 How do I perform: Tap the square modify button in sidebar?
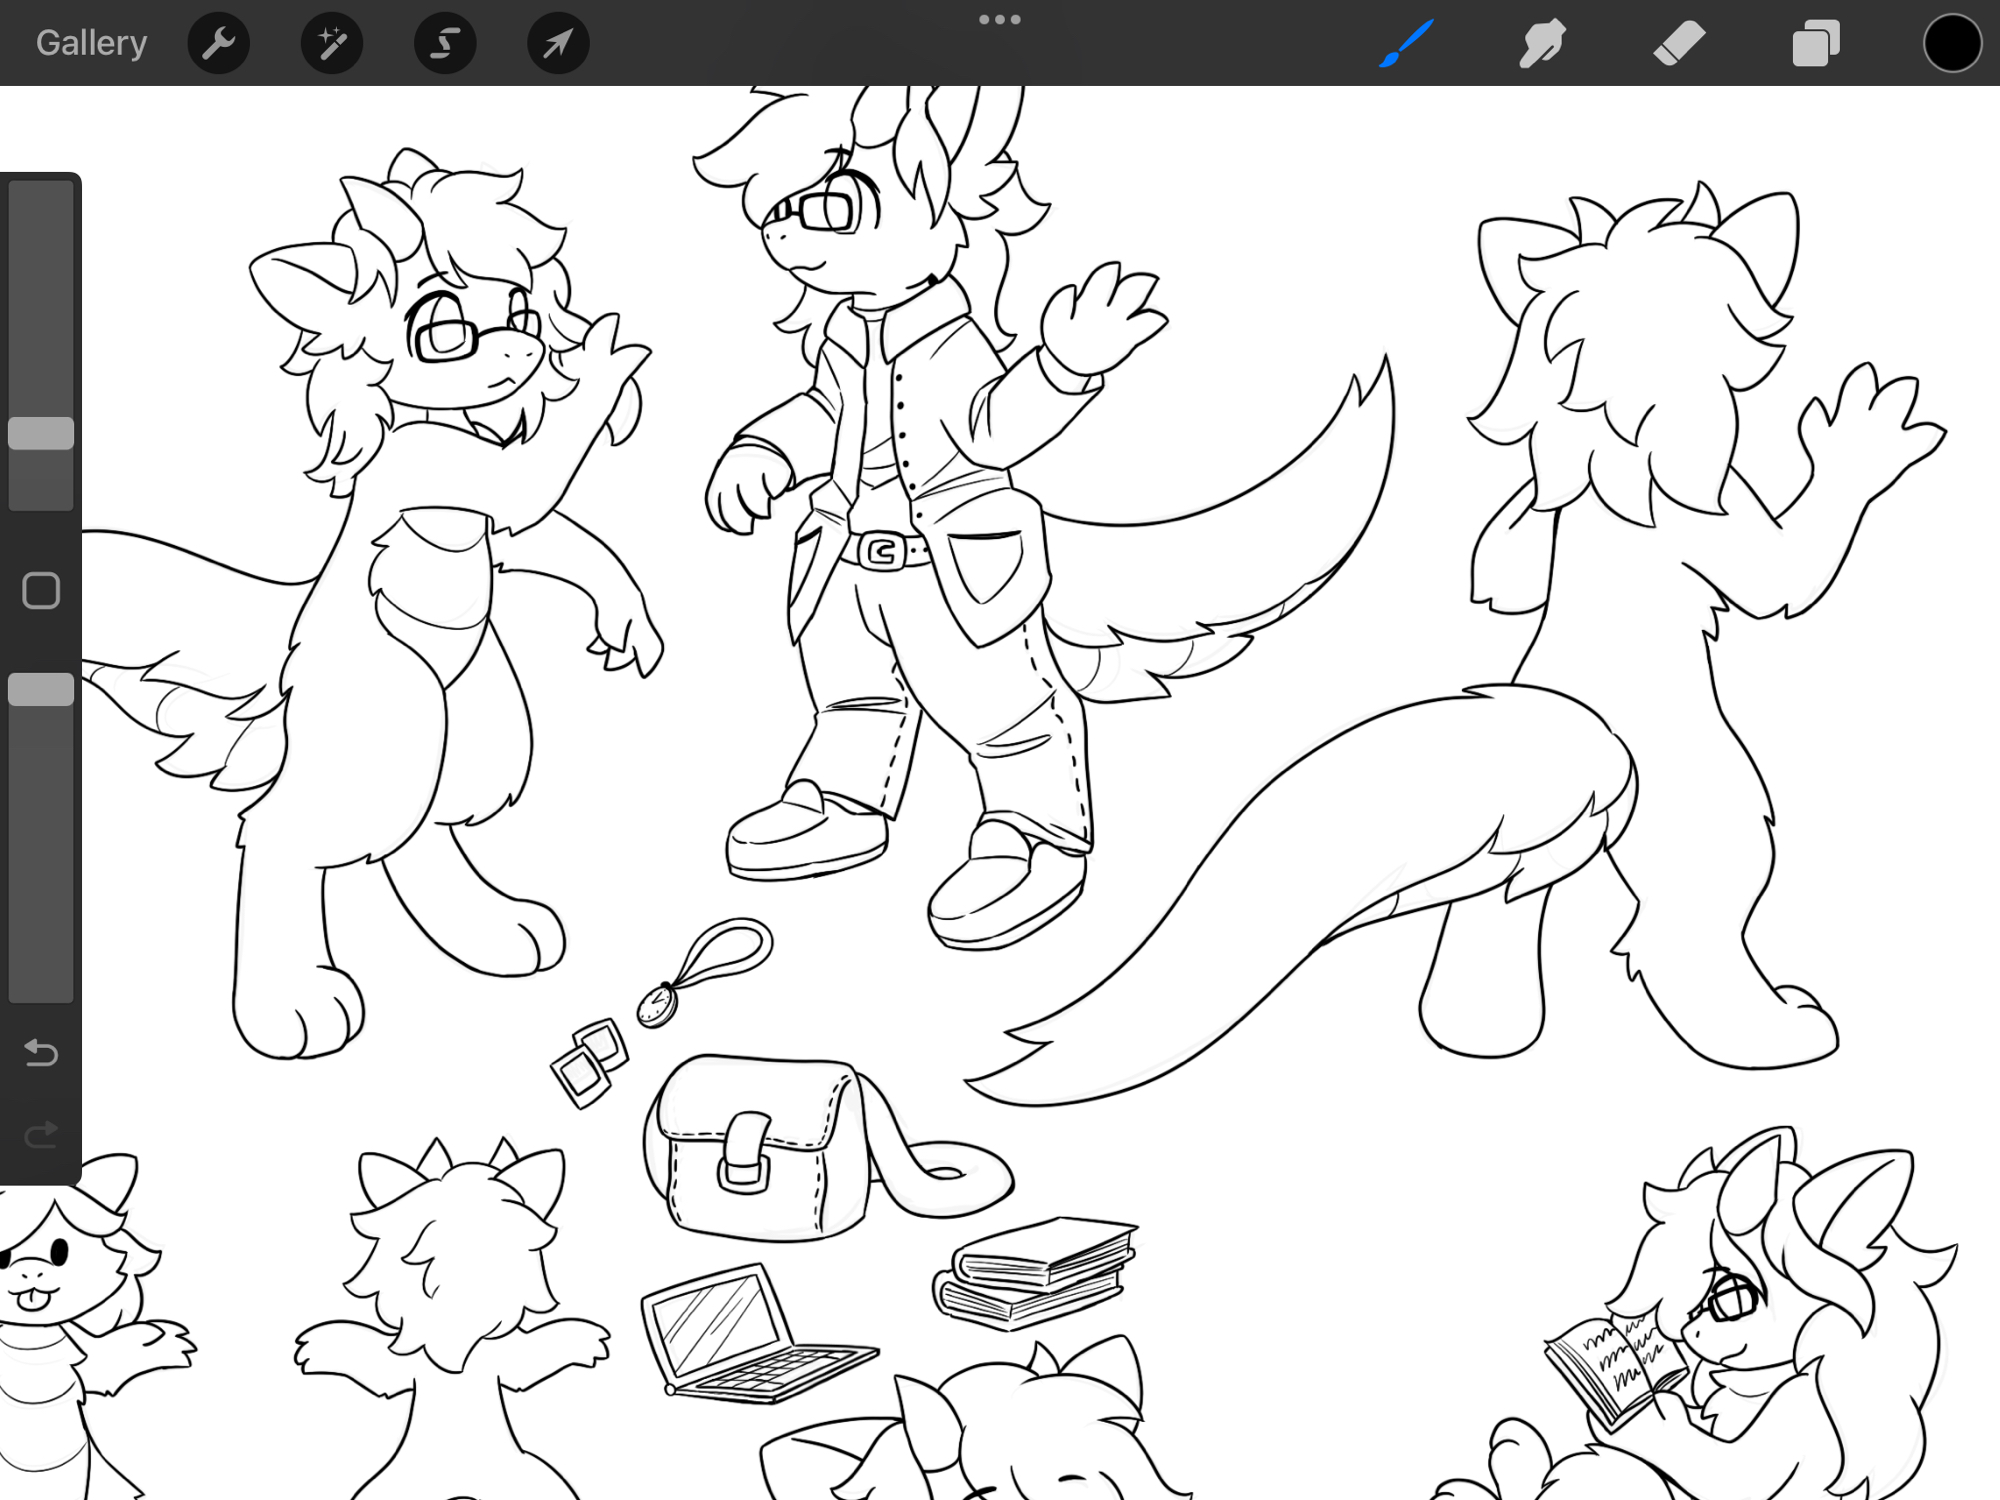pos(41,590)
